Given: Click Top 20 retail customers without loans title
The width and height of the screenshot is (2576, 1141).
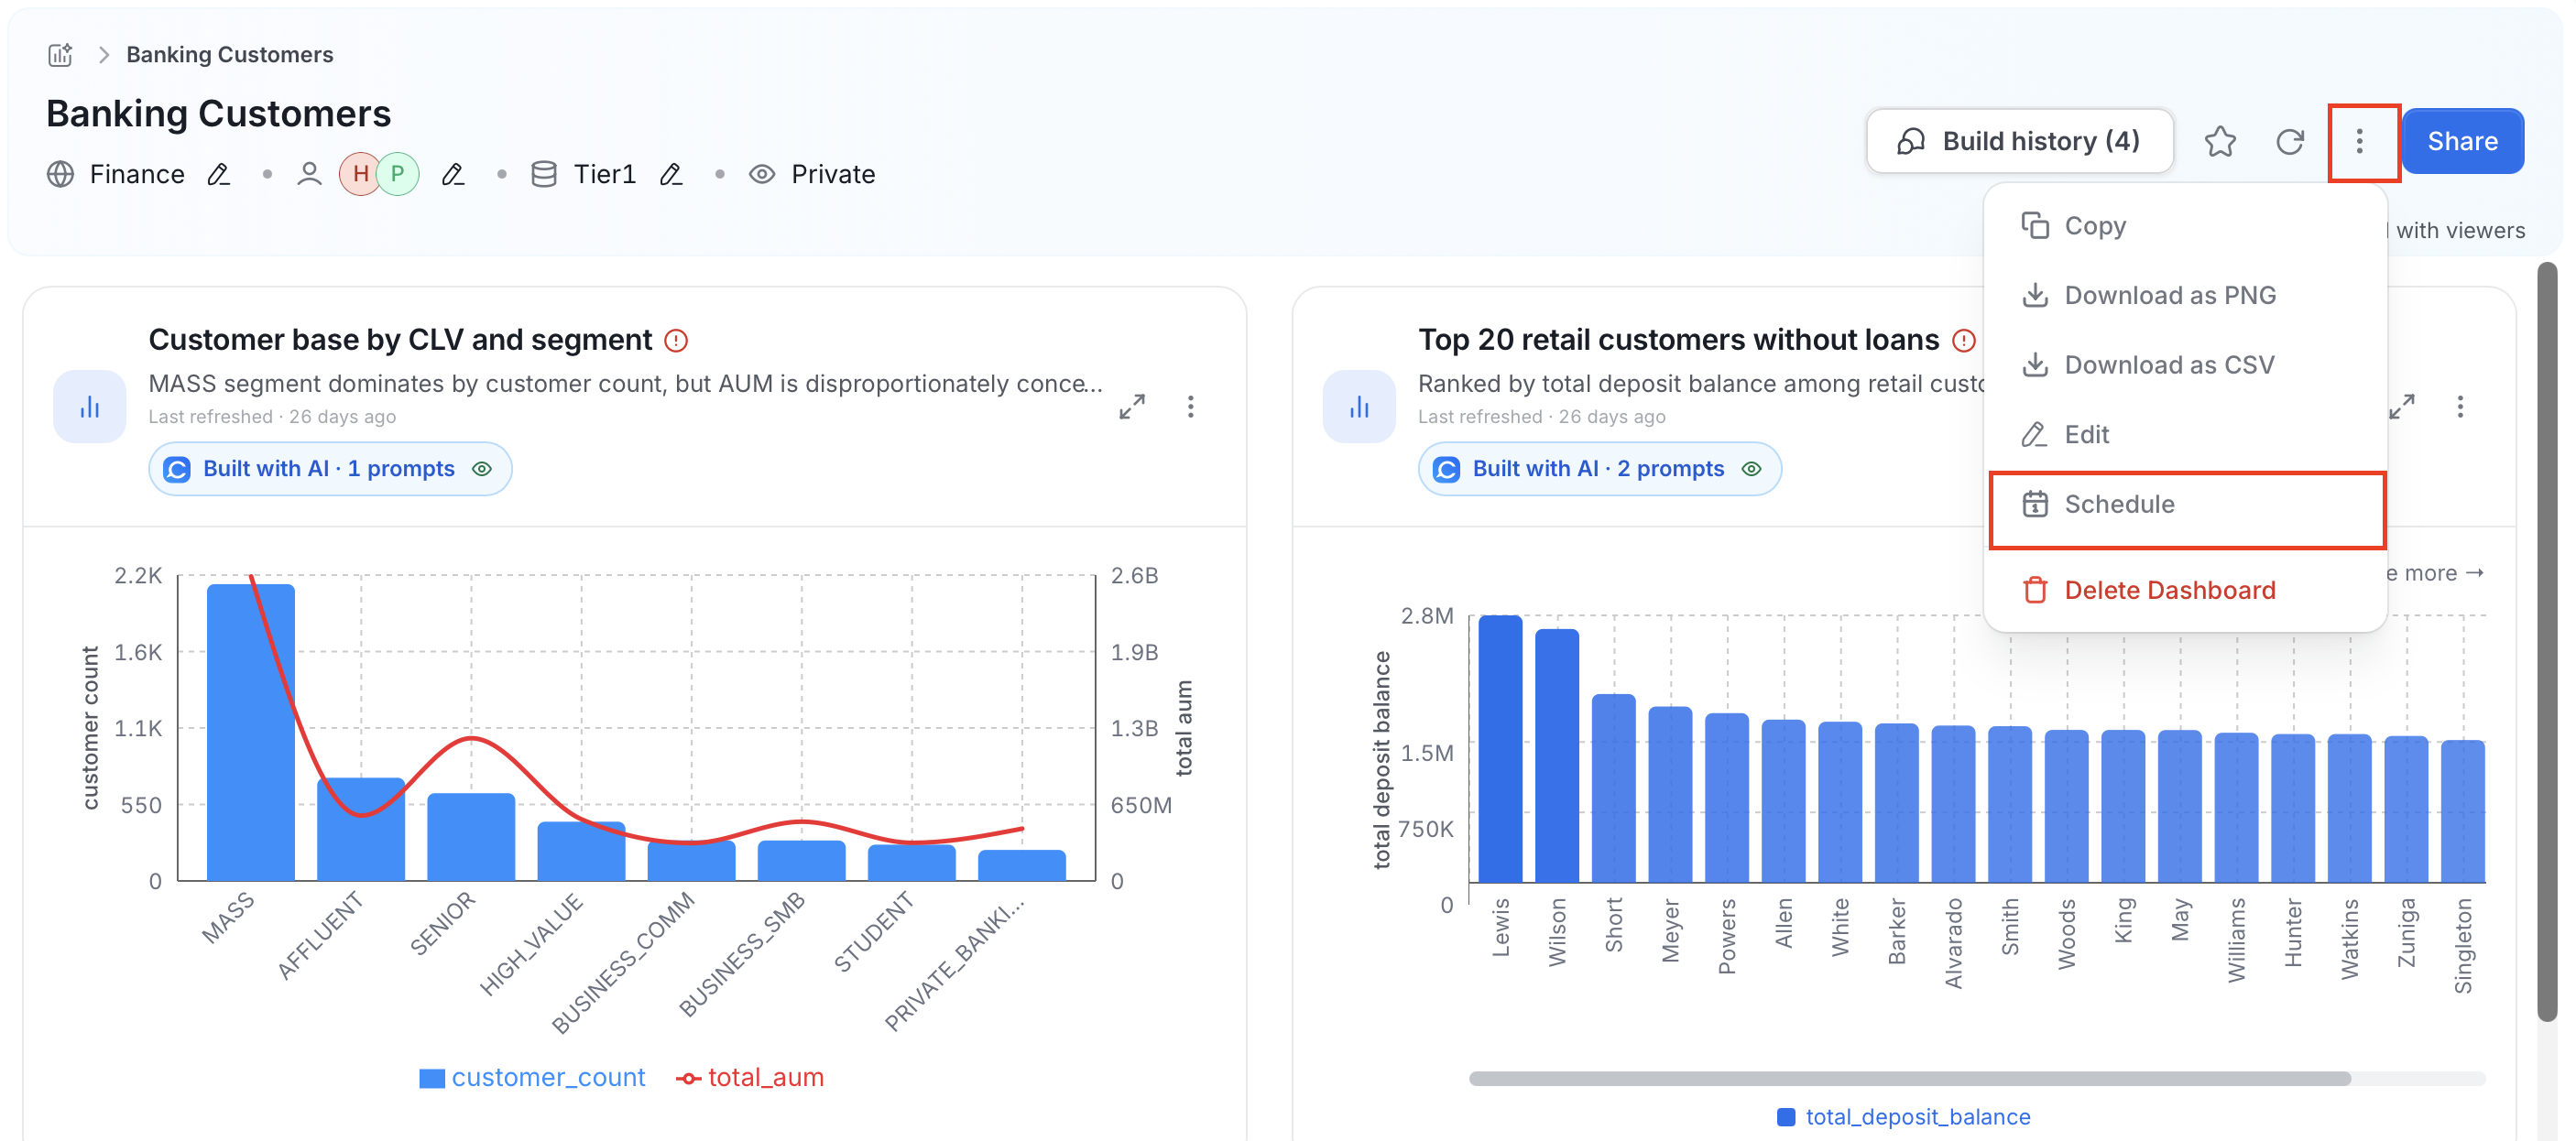Looking at the screenshot, I should (x=1678, y=340).
